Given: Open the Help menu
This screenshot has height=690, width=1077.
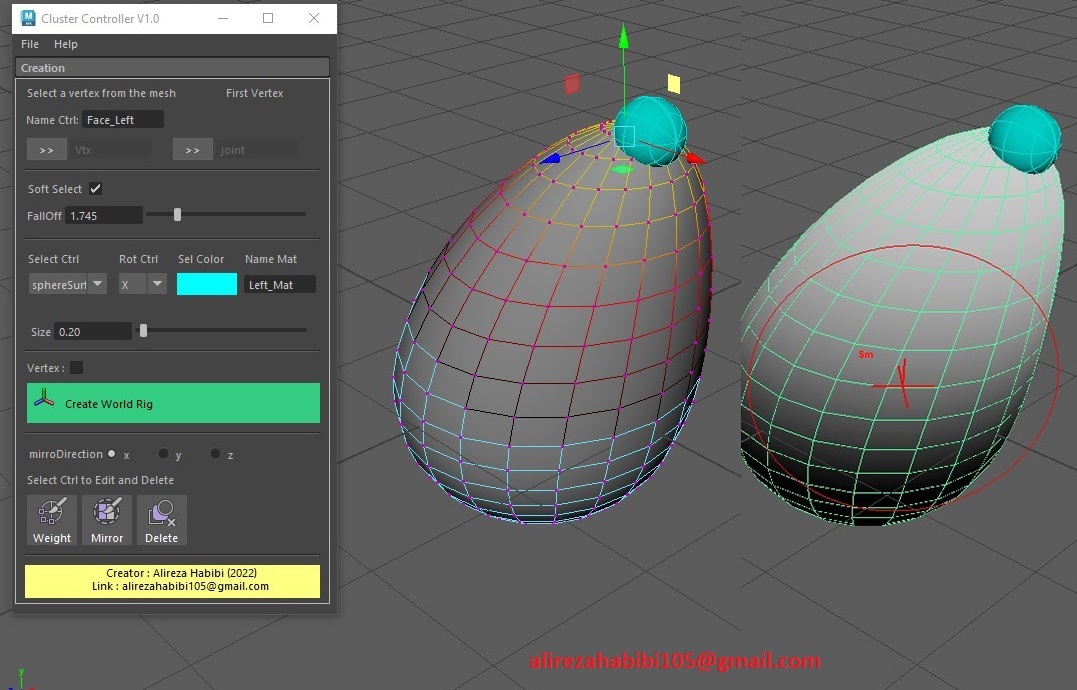Looking at the screenshot, I should tap(66, 44).
